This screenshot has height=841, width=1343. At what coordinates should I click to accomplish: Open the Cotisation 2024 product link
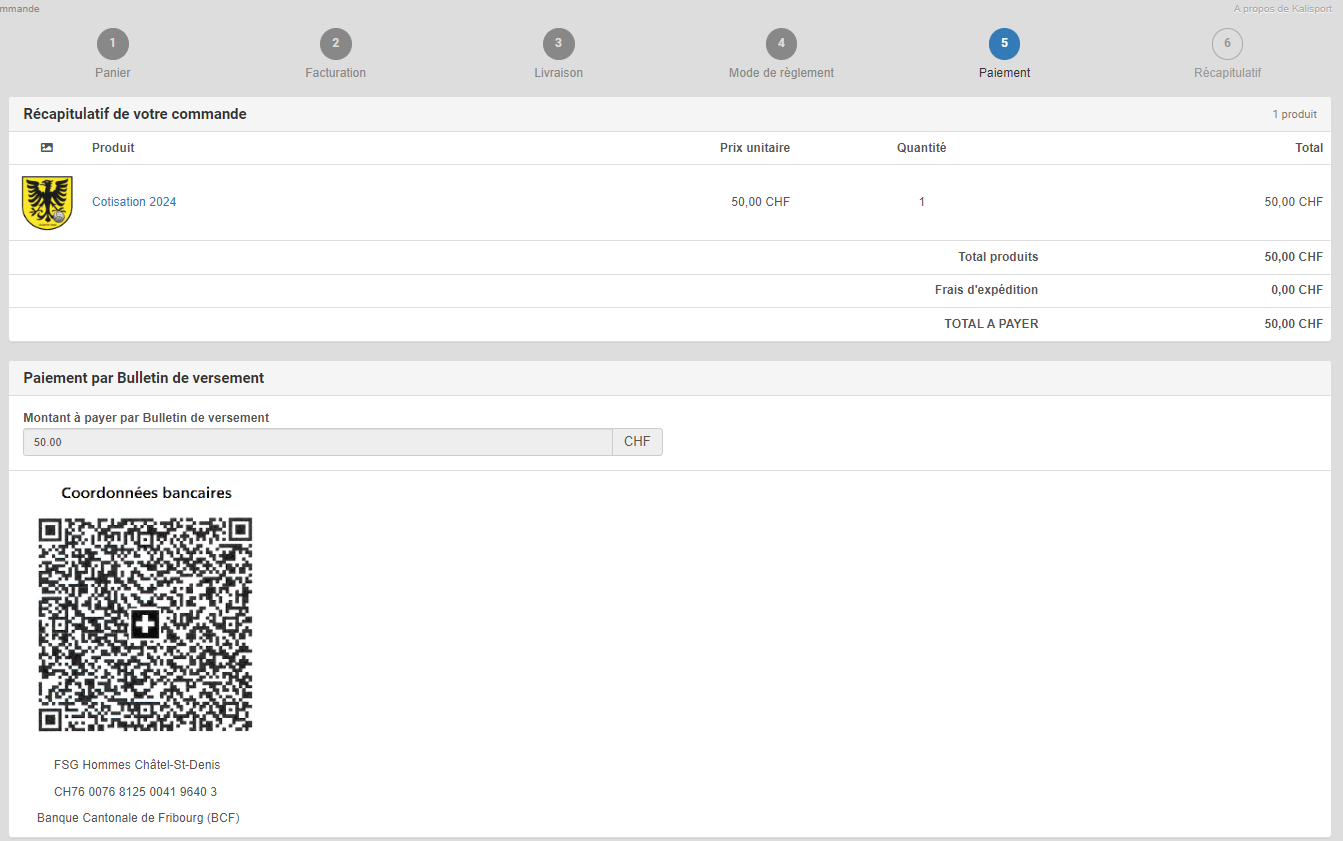(x=134, y=202)
